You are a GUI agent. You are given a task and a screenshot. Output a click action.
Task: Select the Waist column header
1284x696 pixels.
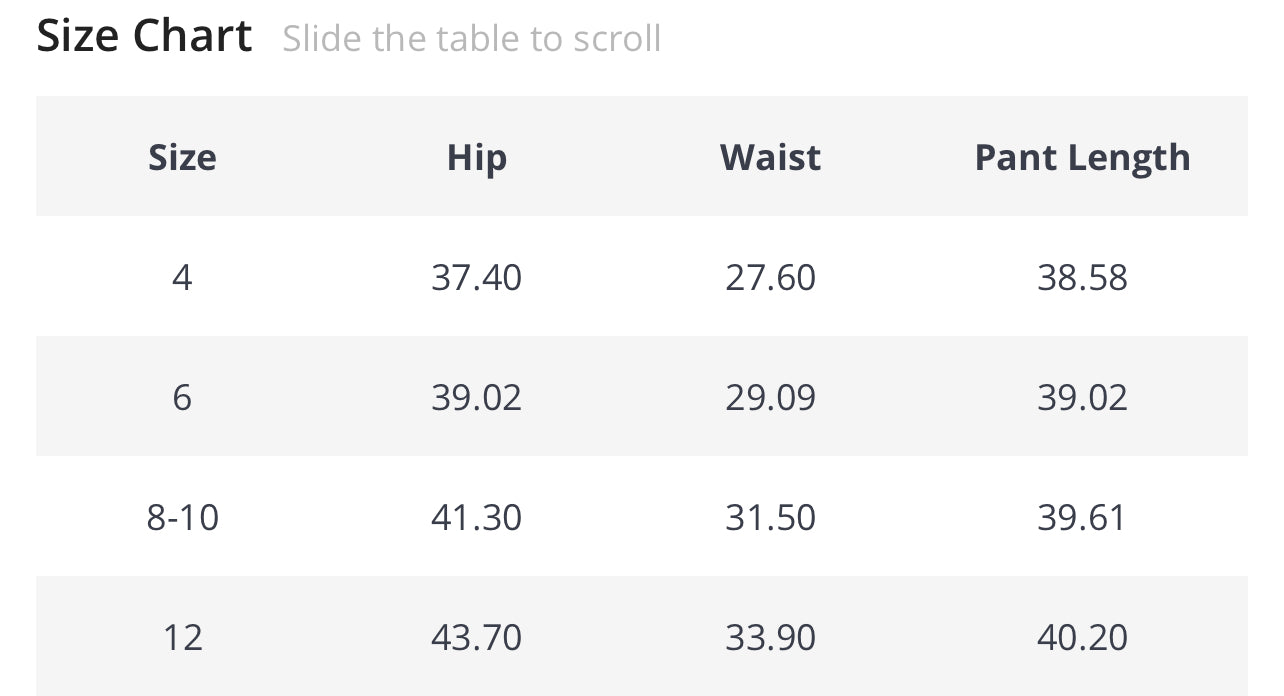(x=770, y=157)
